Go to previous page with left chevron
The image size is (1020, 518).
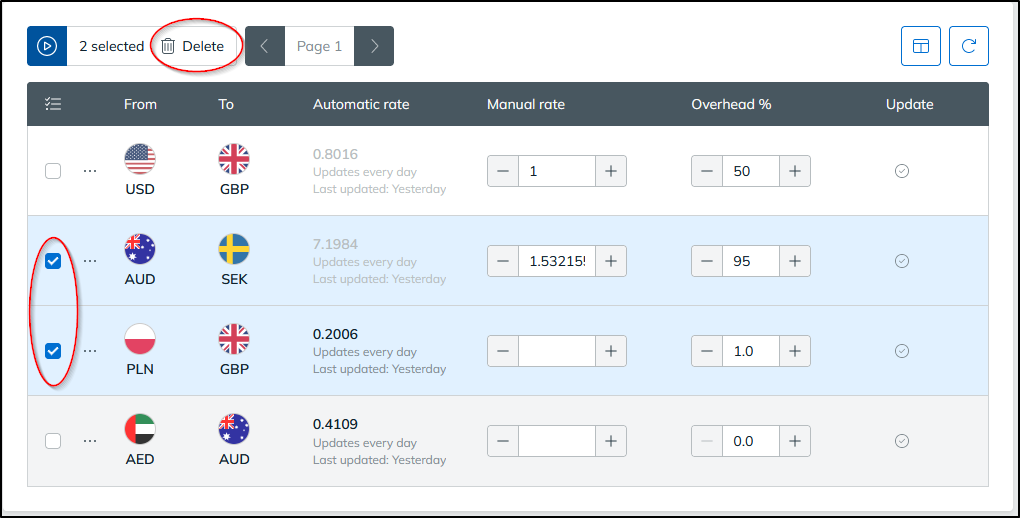265,46
